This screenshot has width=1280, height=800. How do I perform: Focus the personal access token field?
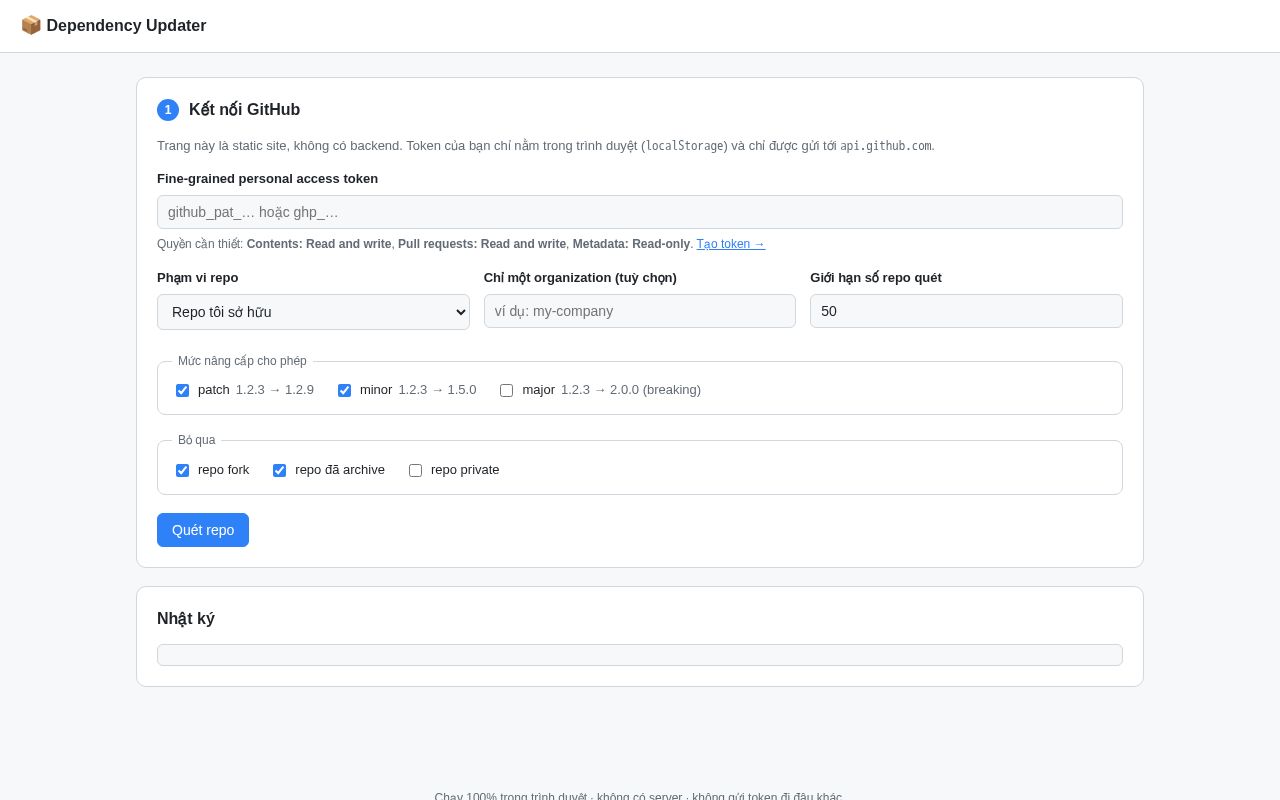point(640,212)
